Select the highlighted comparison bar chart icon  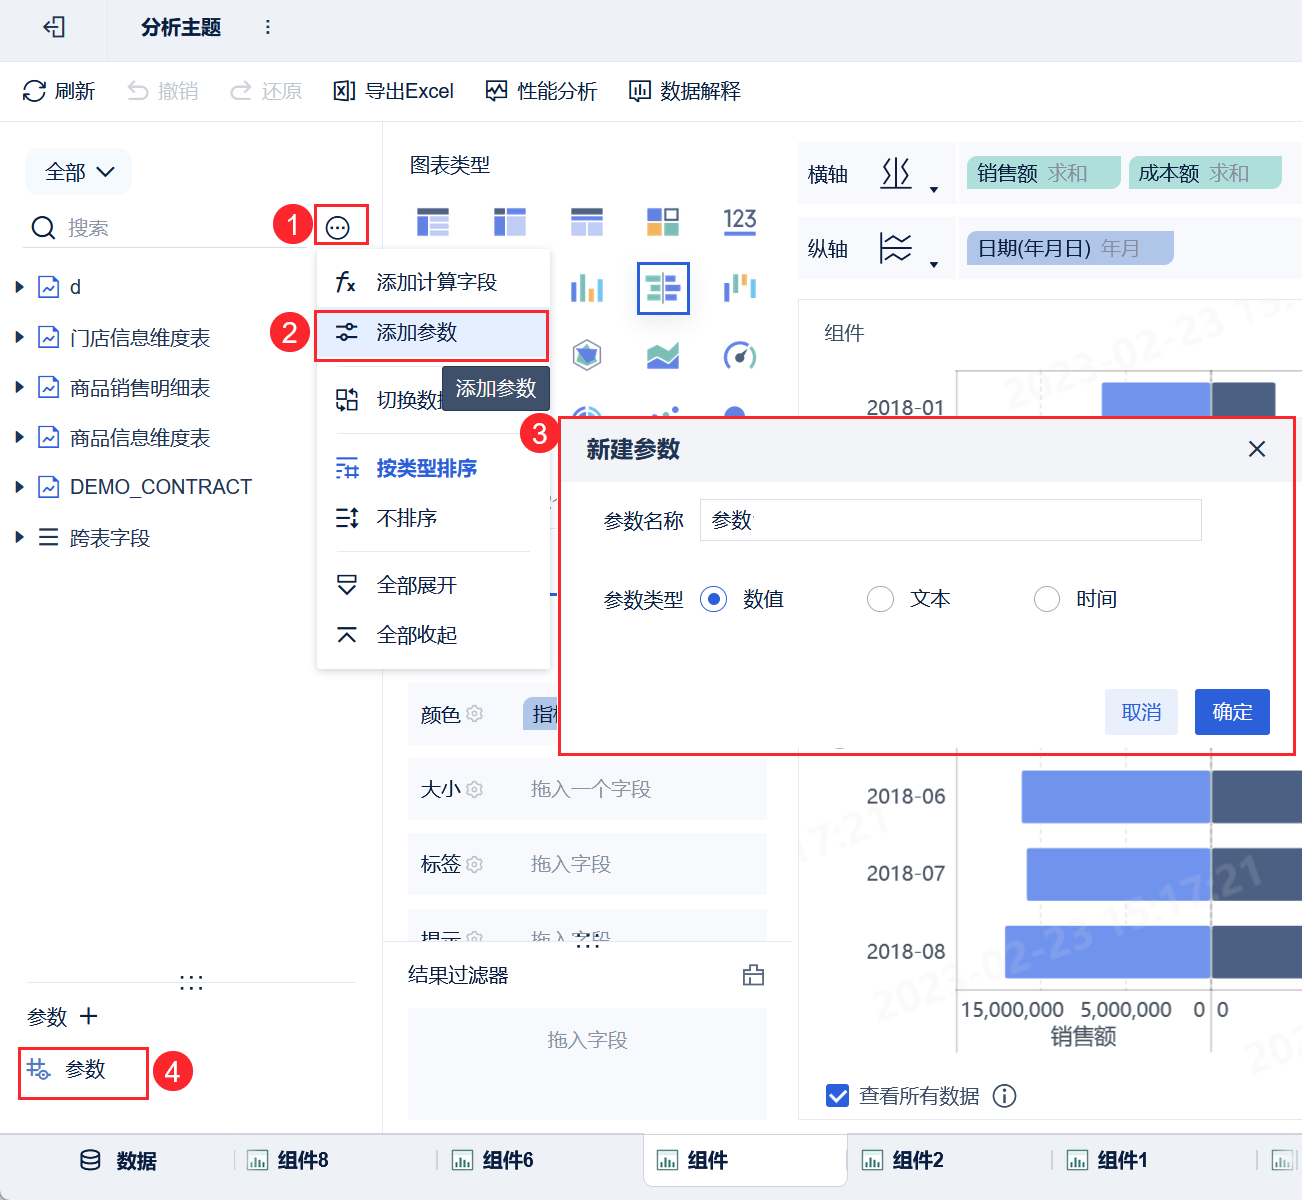tap(663, 288)
